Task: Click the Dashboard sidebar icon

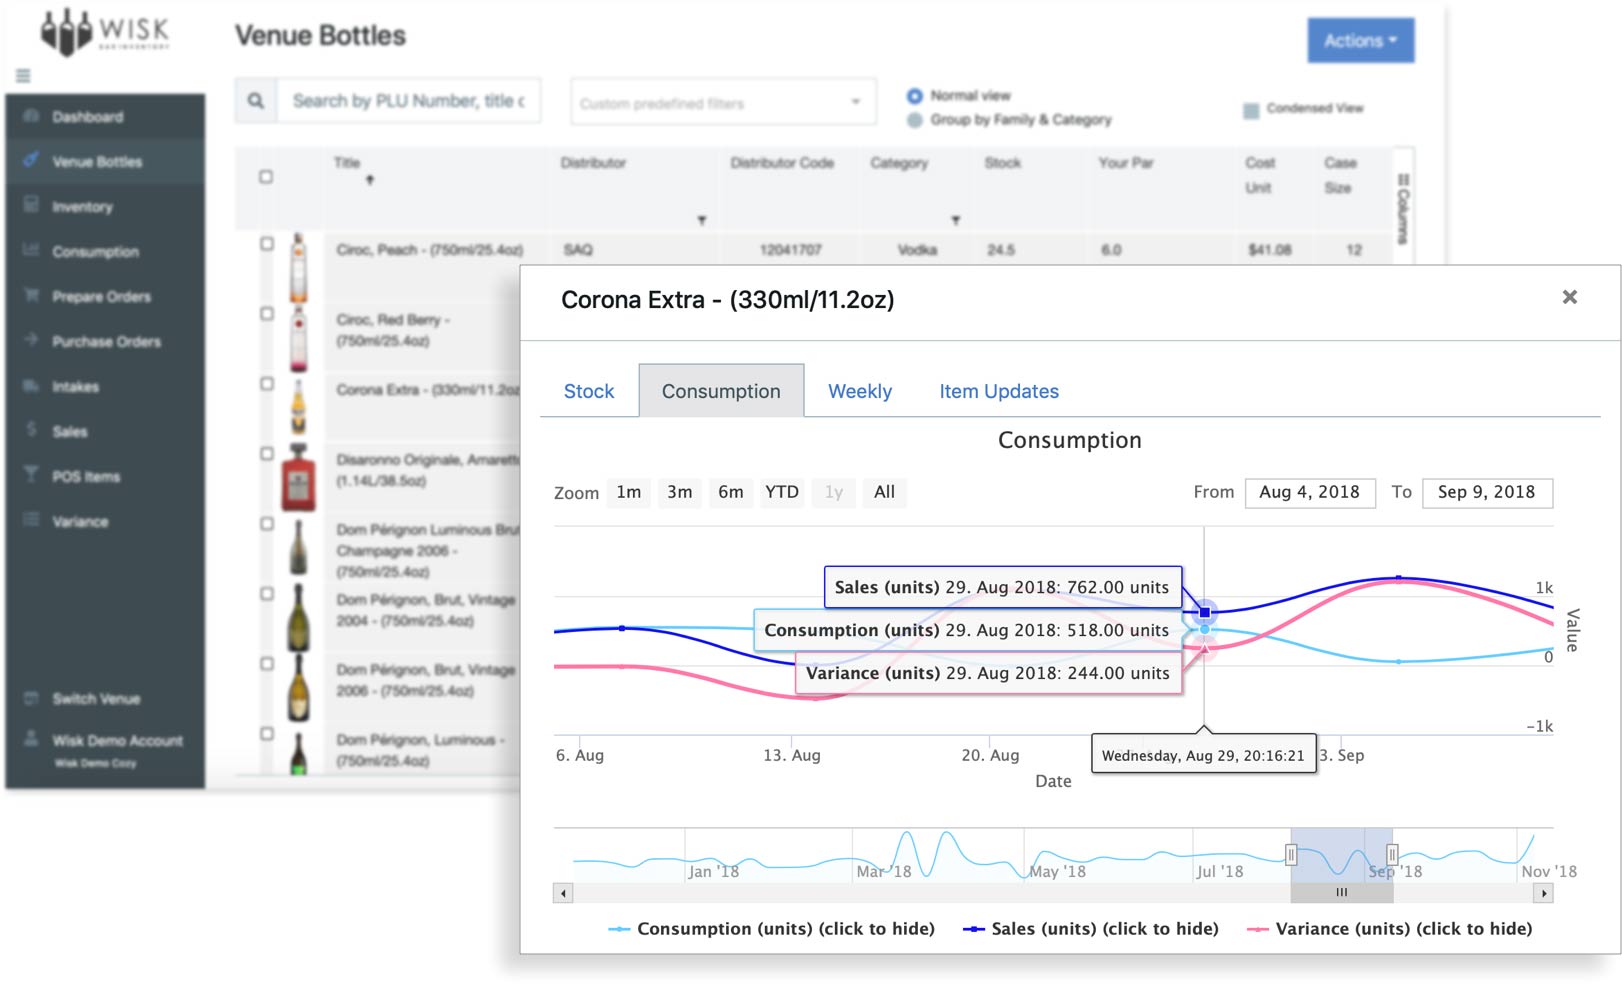Action: click(x=31, y=116)
